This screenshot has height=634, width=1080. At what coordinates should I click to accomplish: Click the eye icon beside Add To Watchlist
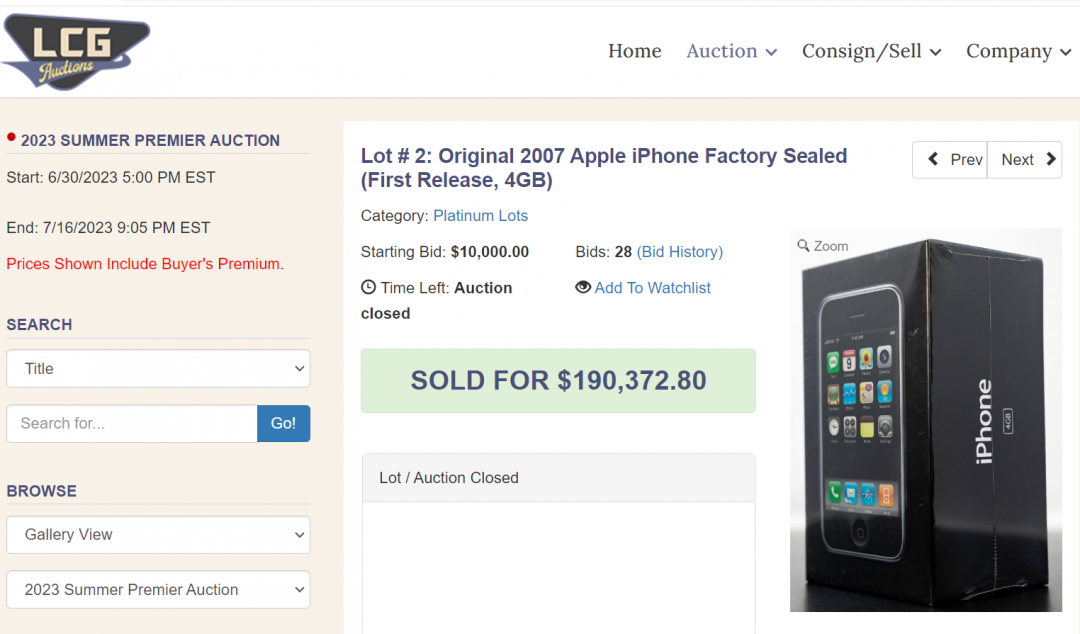click(x=583, y=287)
